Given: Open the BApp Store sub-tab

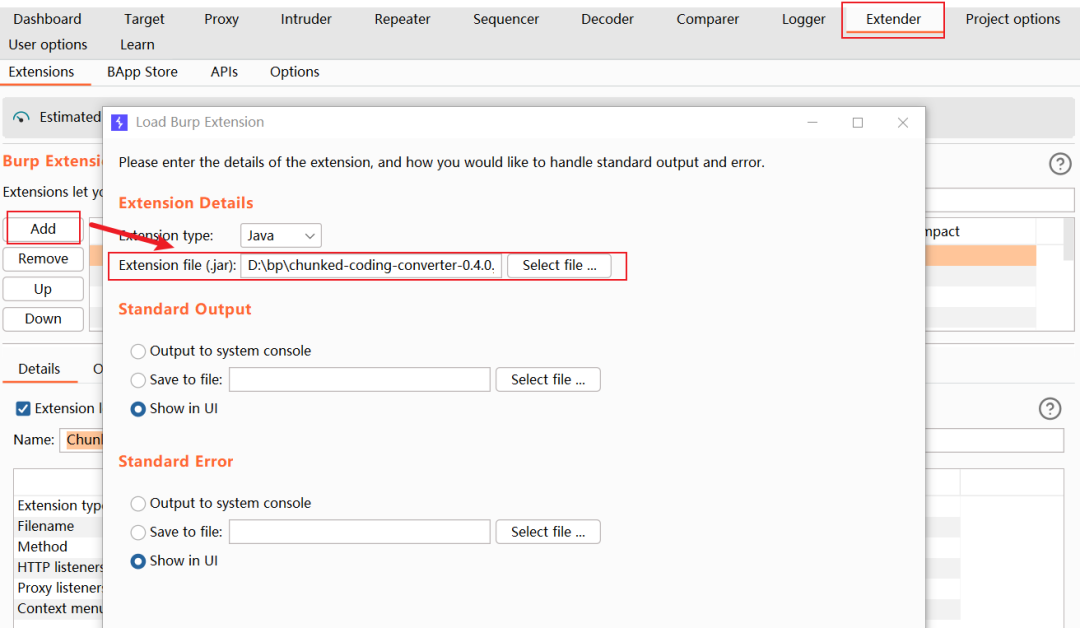Looking at the screenshot, I should (x=142, y=72).
